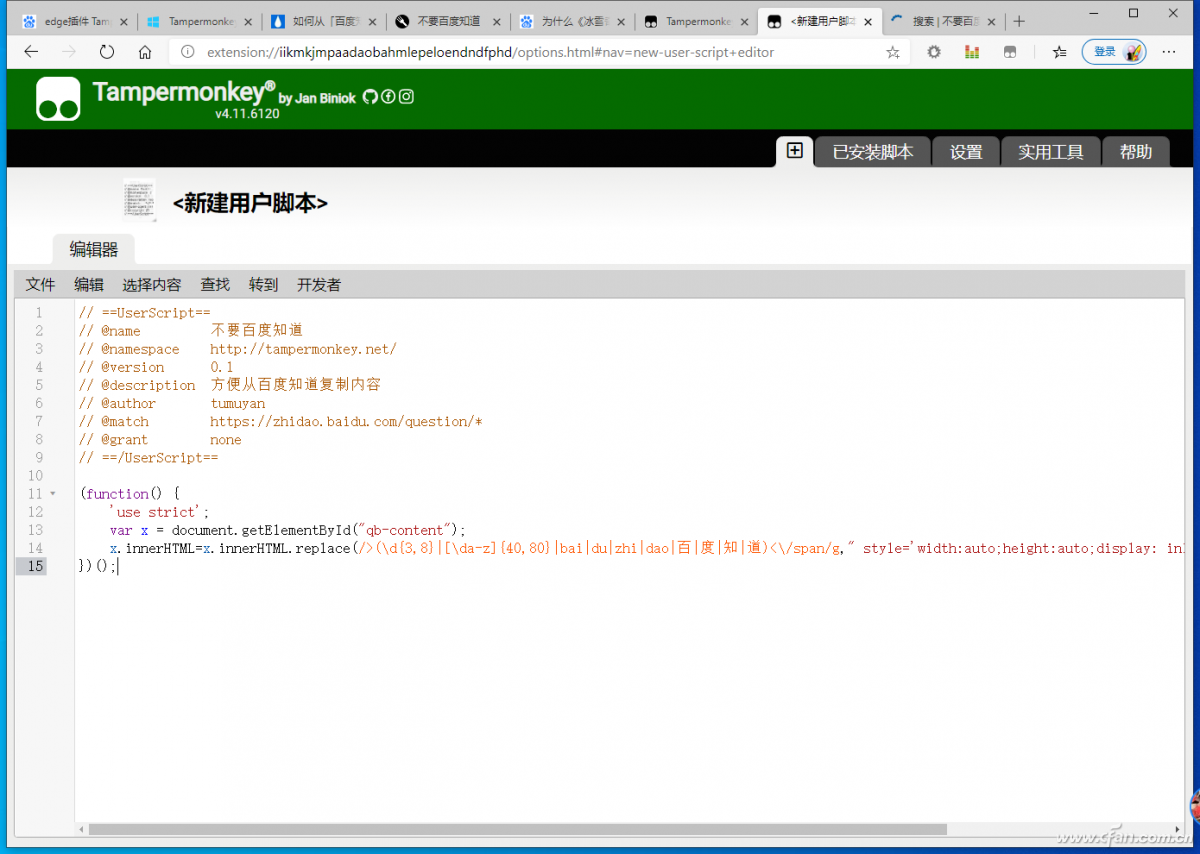Open a new browser tab
The height and width of the screenshot is (854, 1200).
(1019, 21)
